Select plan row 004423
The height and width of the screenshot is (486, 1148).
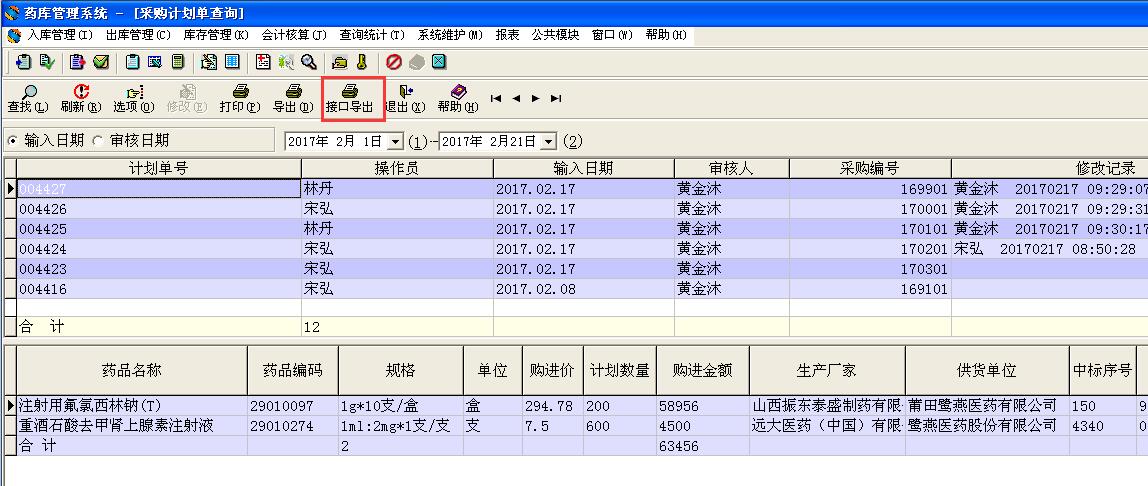coord(575,269)
